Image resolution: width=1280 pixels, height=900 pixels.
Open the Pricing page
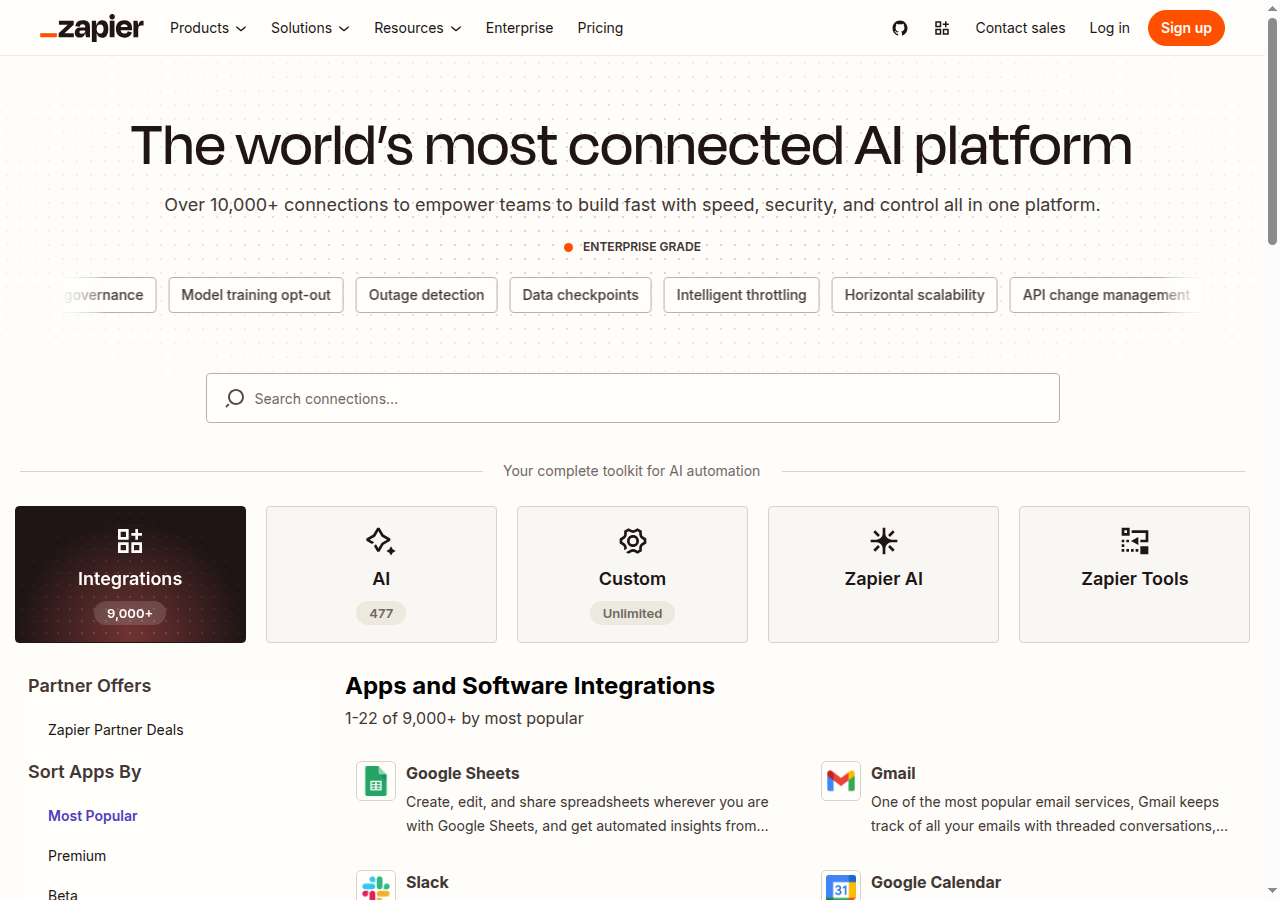point(600,28)
